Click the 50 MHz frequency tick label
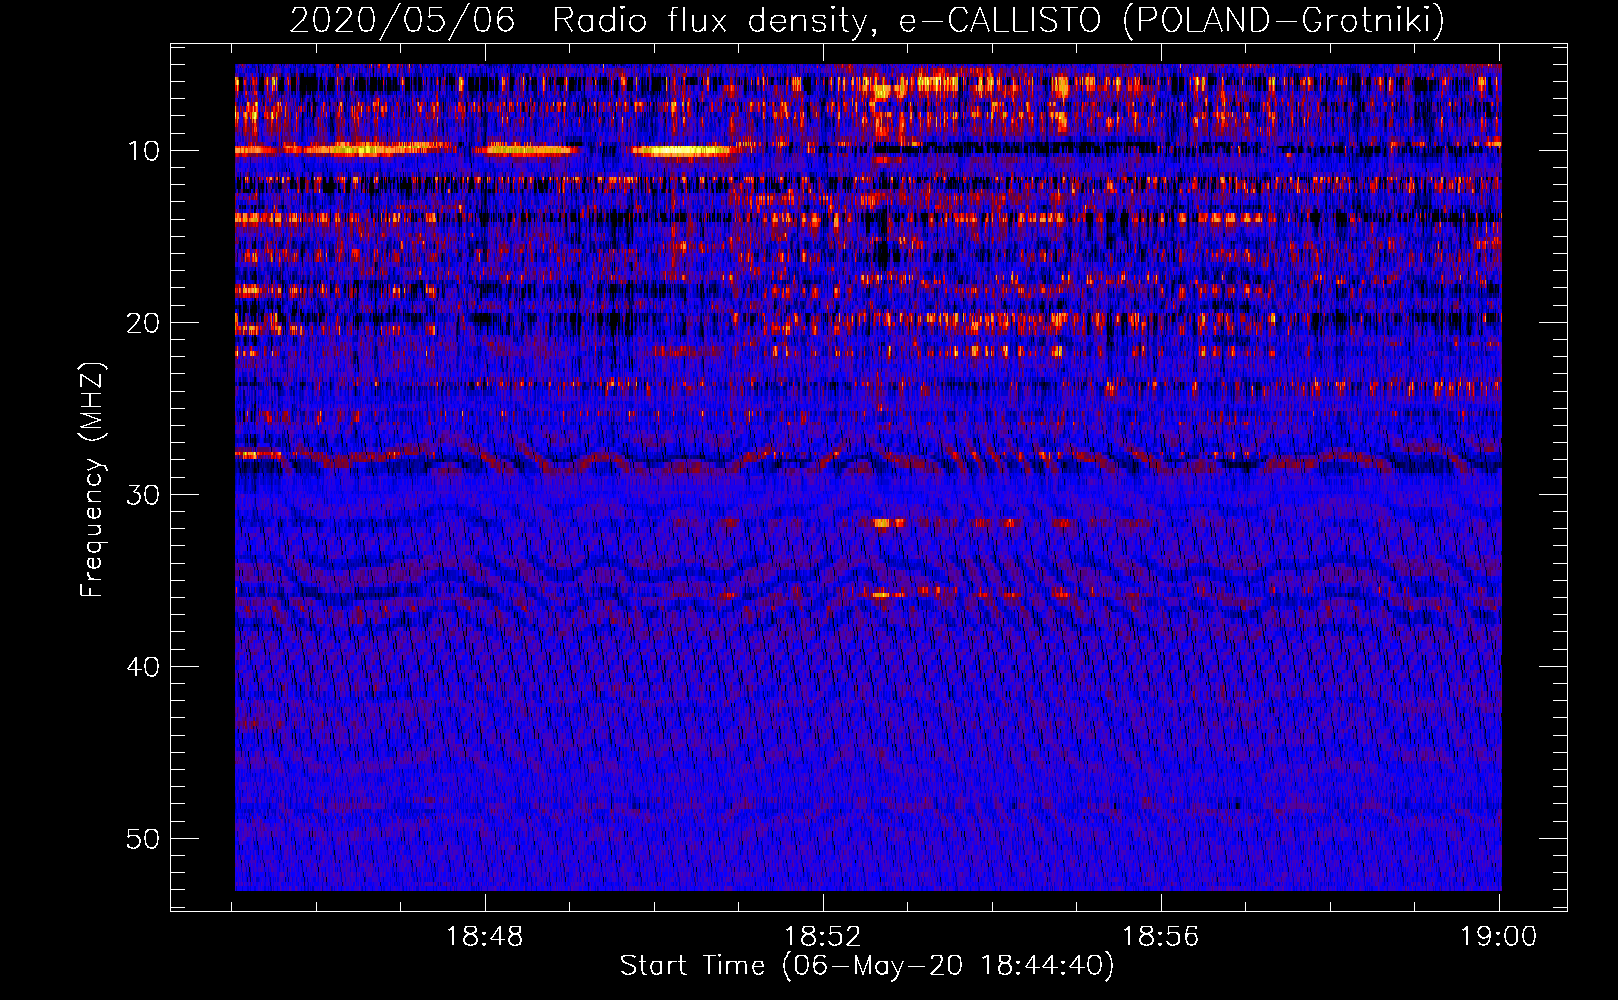 tap(143, 839)
